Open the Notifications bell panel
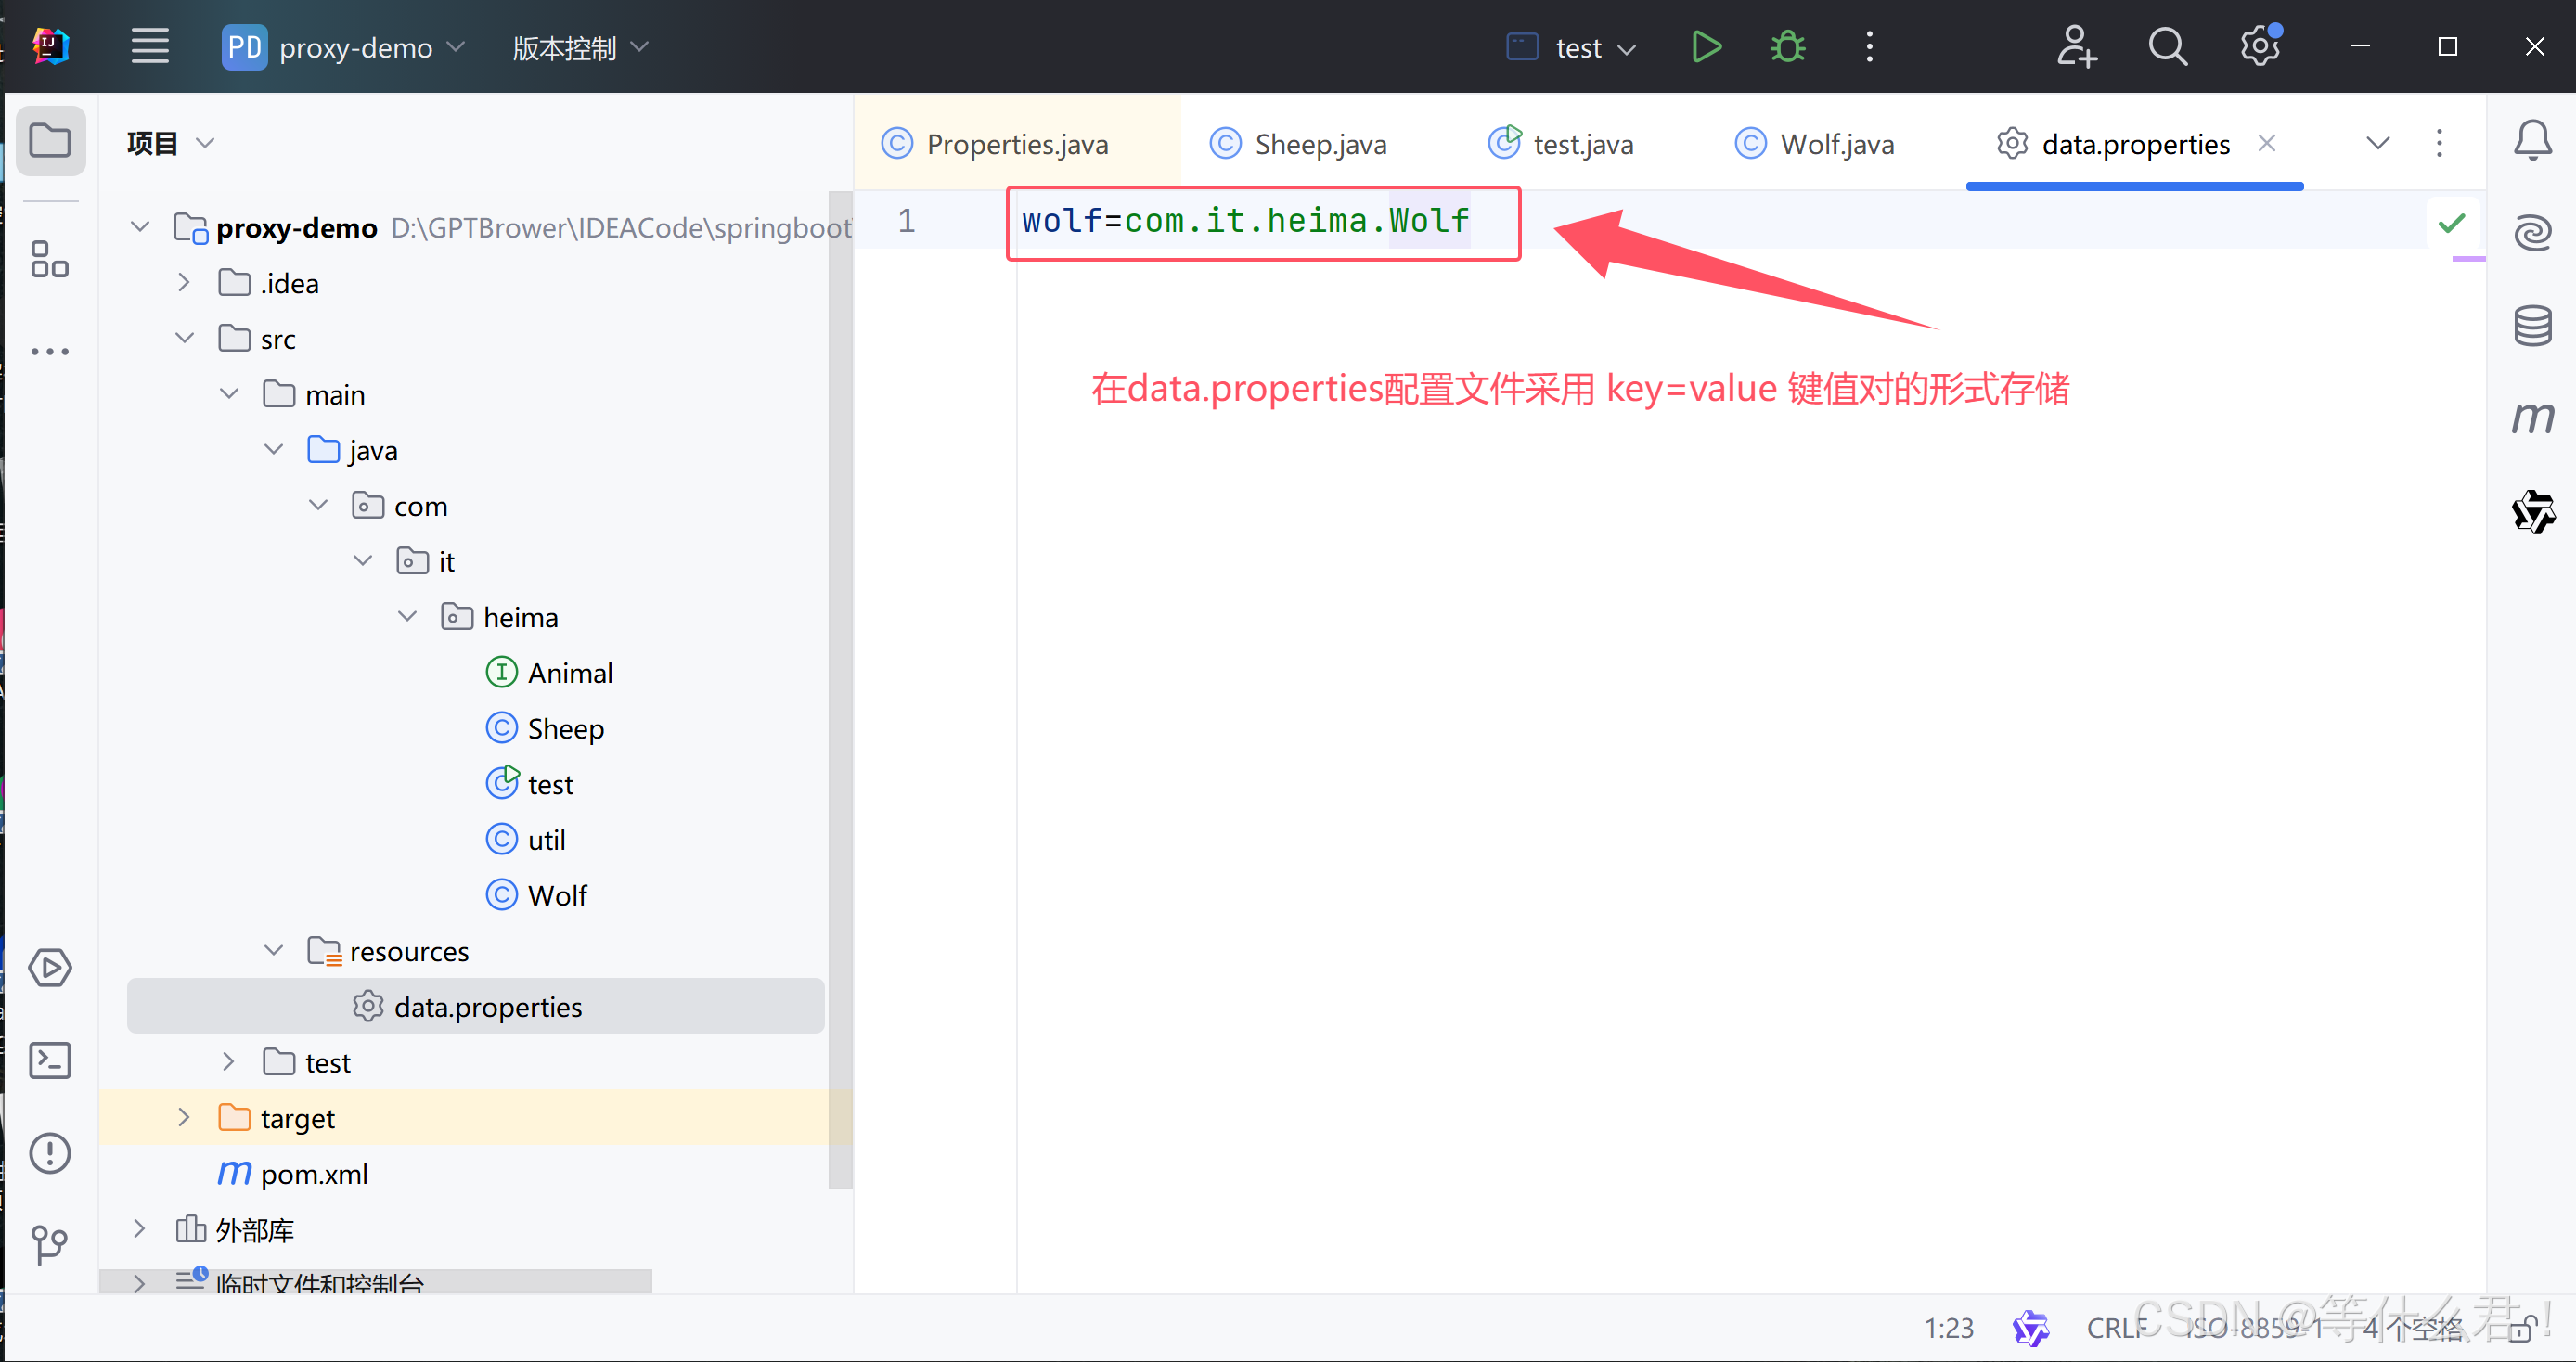This screenshot has height=1362, width=2576. [2532, 141]
